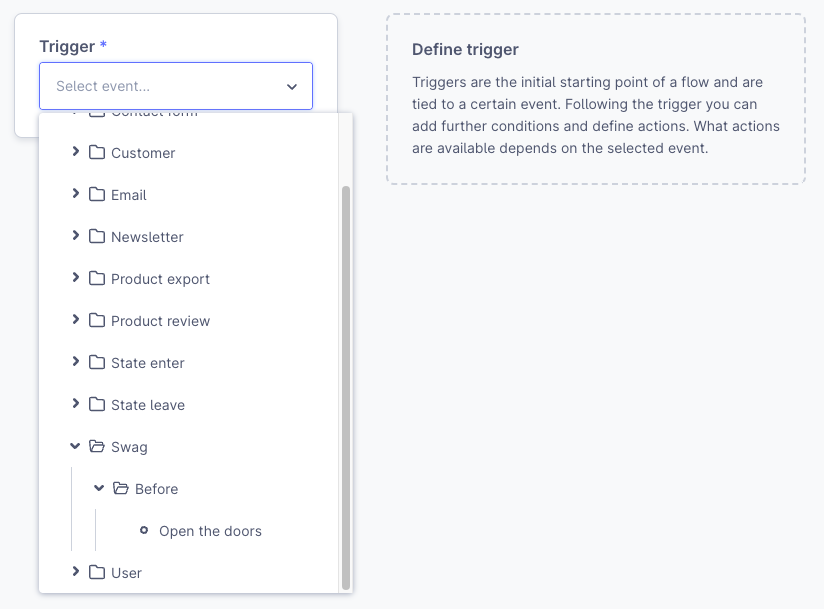
Task: Click the event target icon beside Open the doors
Action: pyautogui.click(x=145, y=531)
